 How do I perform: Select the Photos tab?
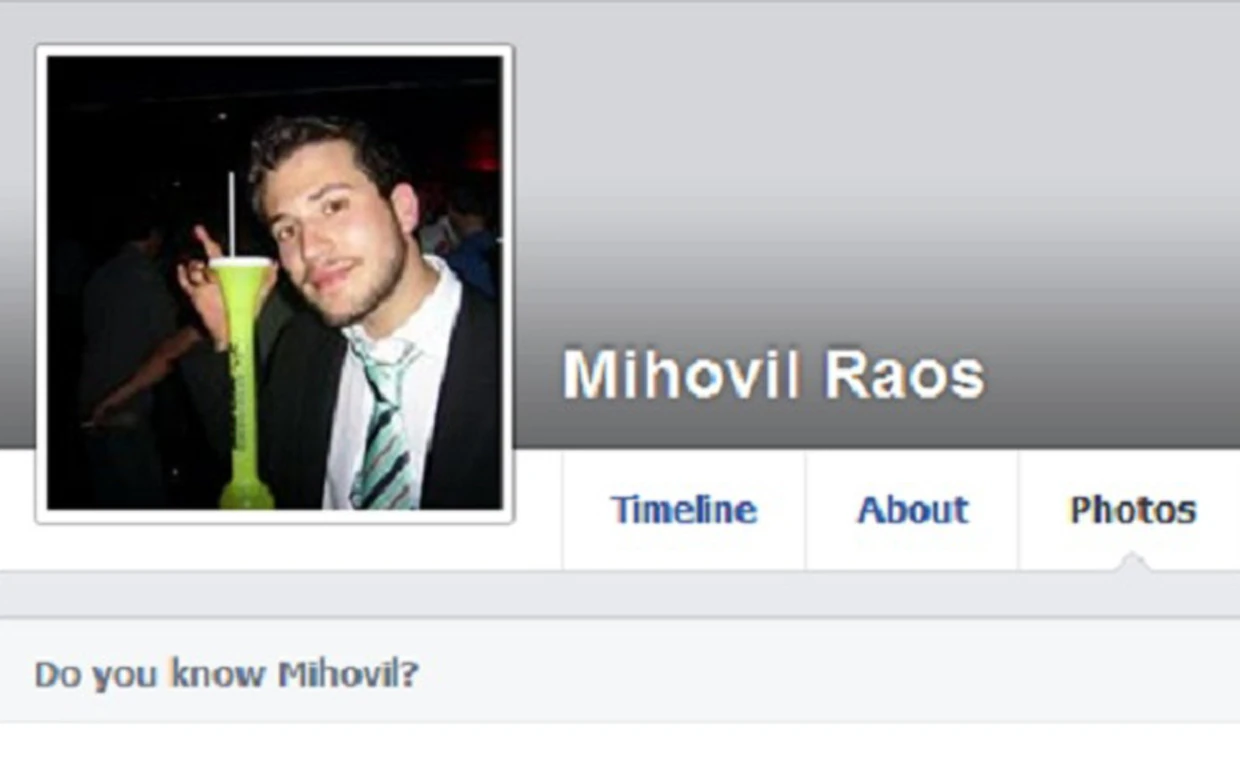(x=1132, y=510)
